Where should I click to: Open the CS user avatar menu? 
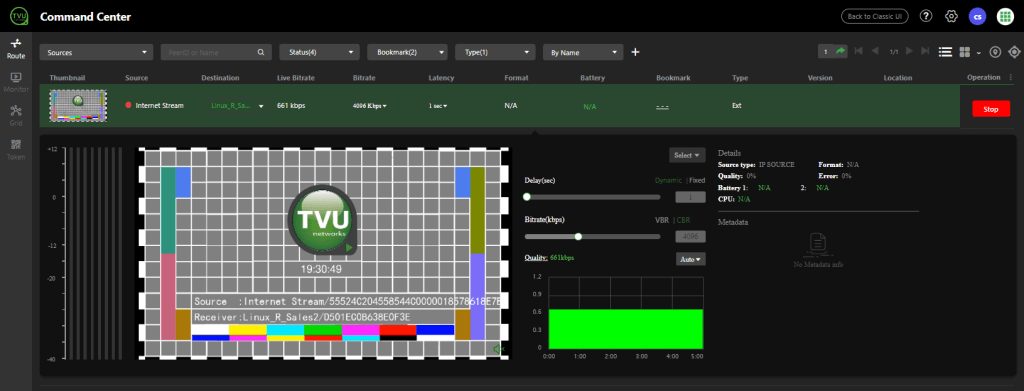[x=977, y=16]
